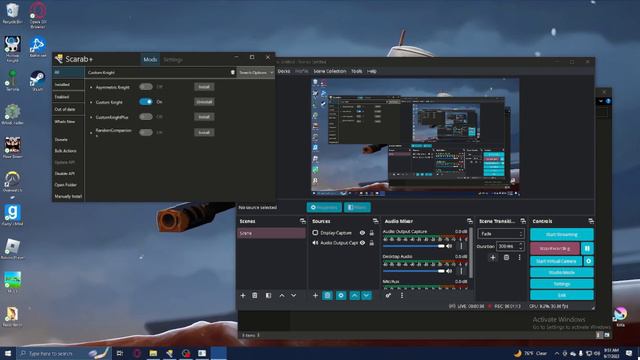640x360 pixels.
Task: Open the Scene Collection menu
Action: (330, 71)
